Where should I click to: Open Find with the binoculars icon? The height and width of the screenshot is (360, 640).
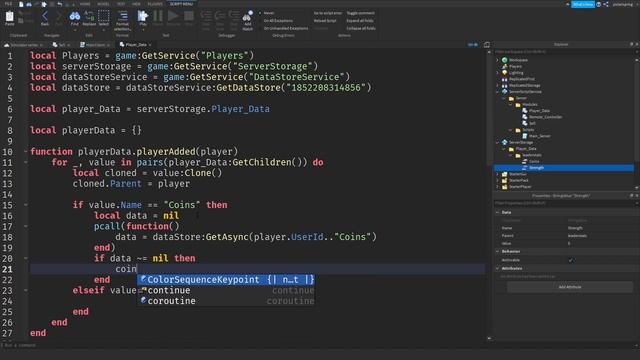click(75, 17)
